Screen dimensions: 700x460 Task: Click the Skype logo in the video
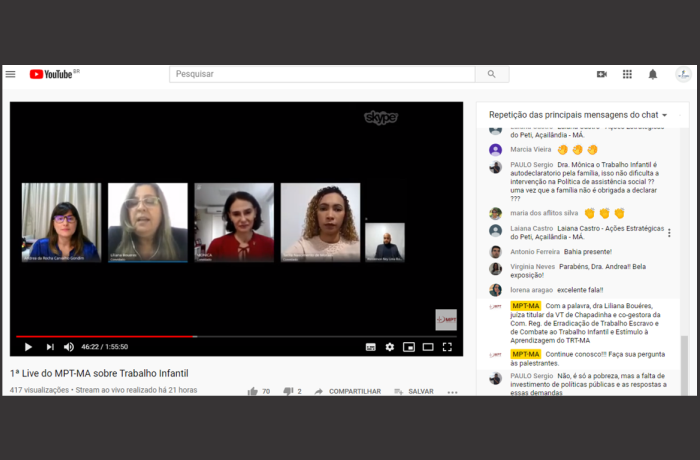pyautogui.click(x=381, y=117)
